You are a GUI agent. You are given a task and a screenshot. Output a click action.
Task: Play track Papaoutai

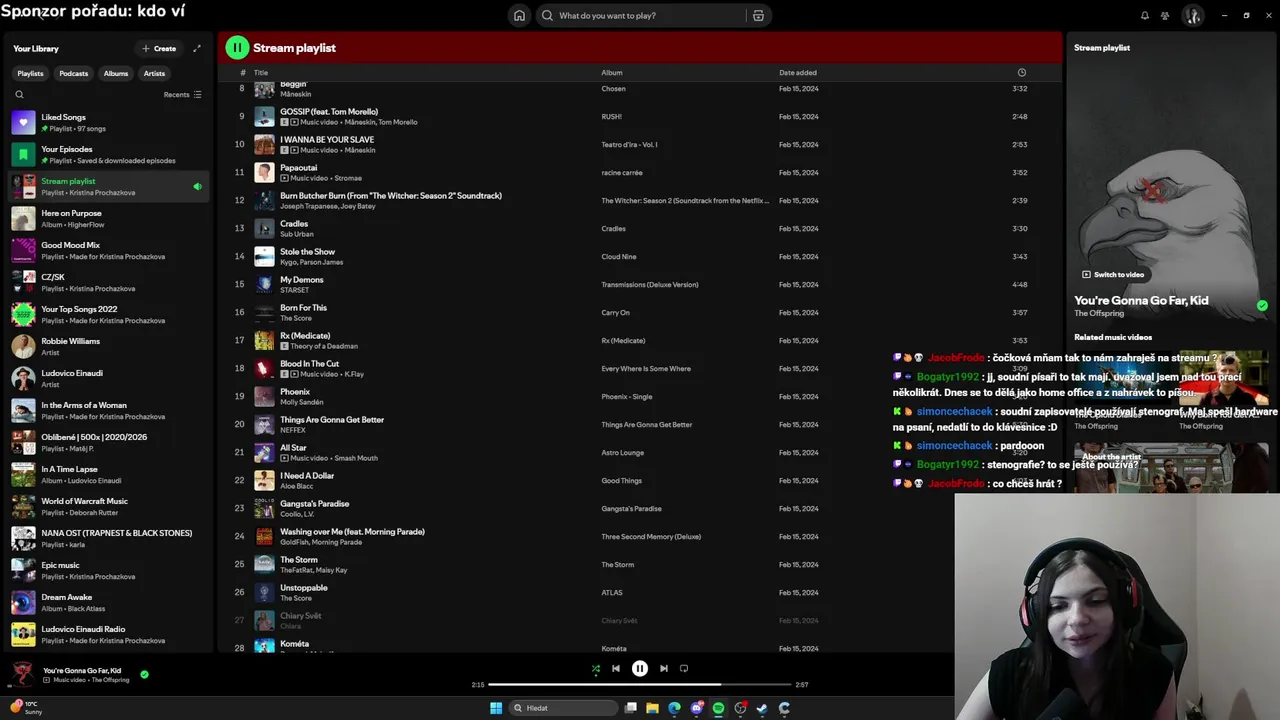coord(640,173)
